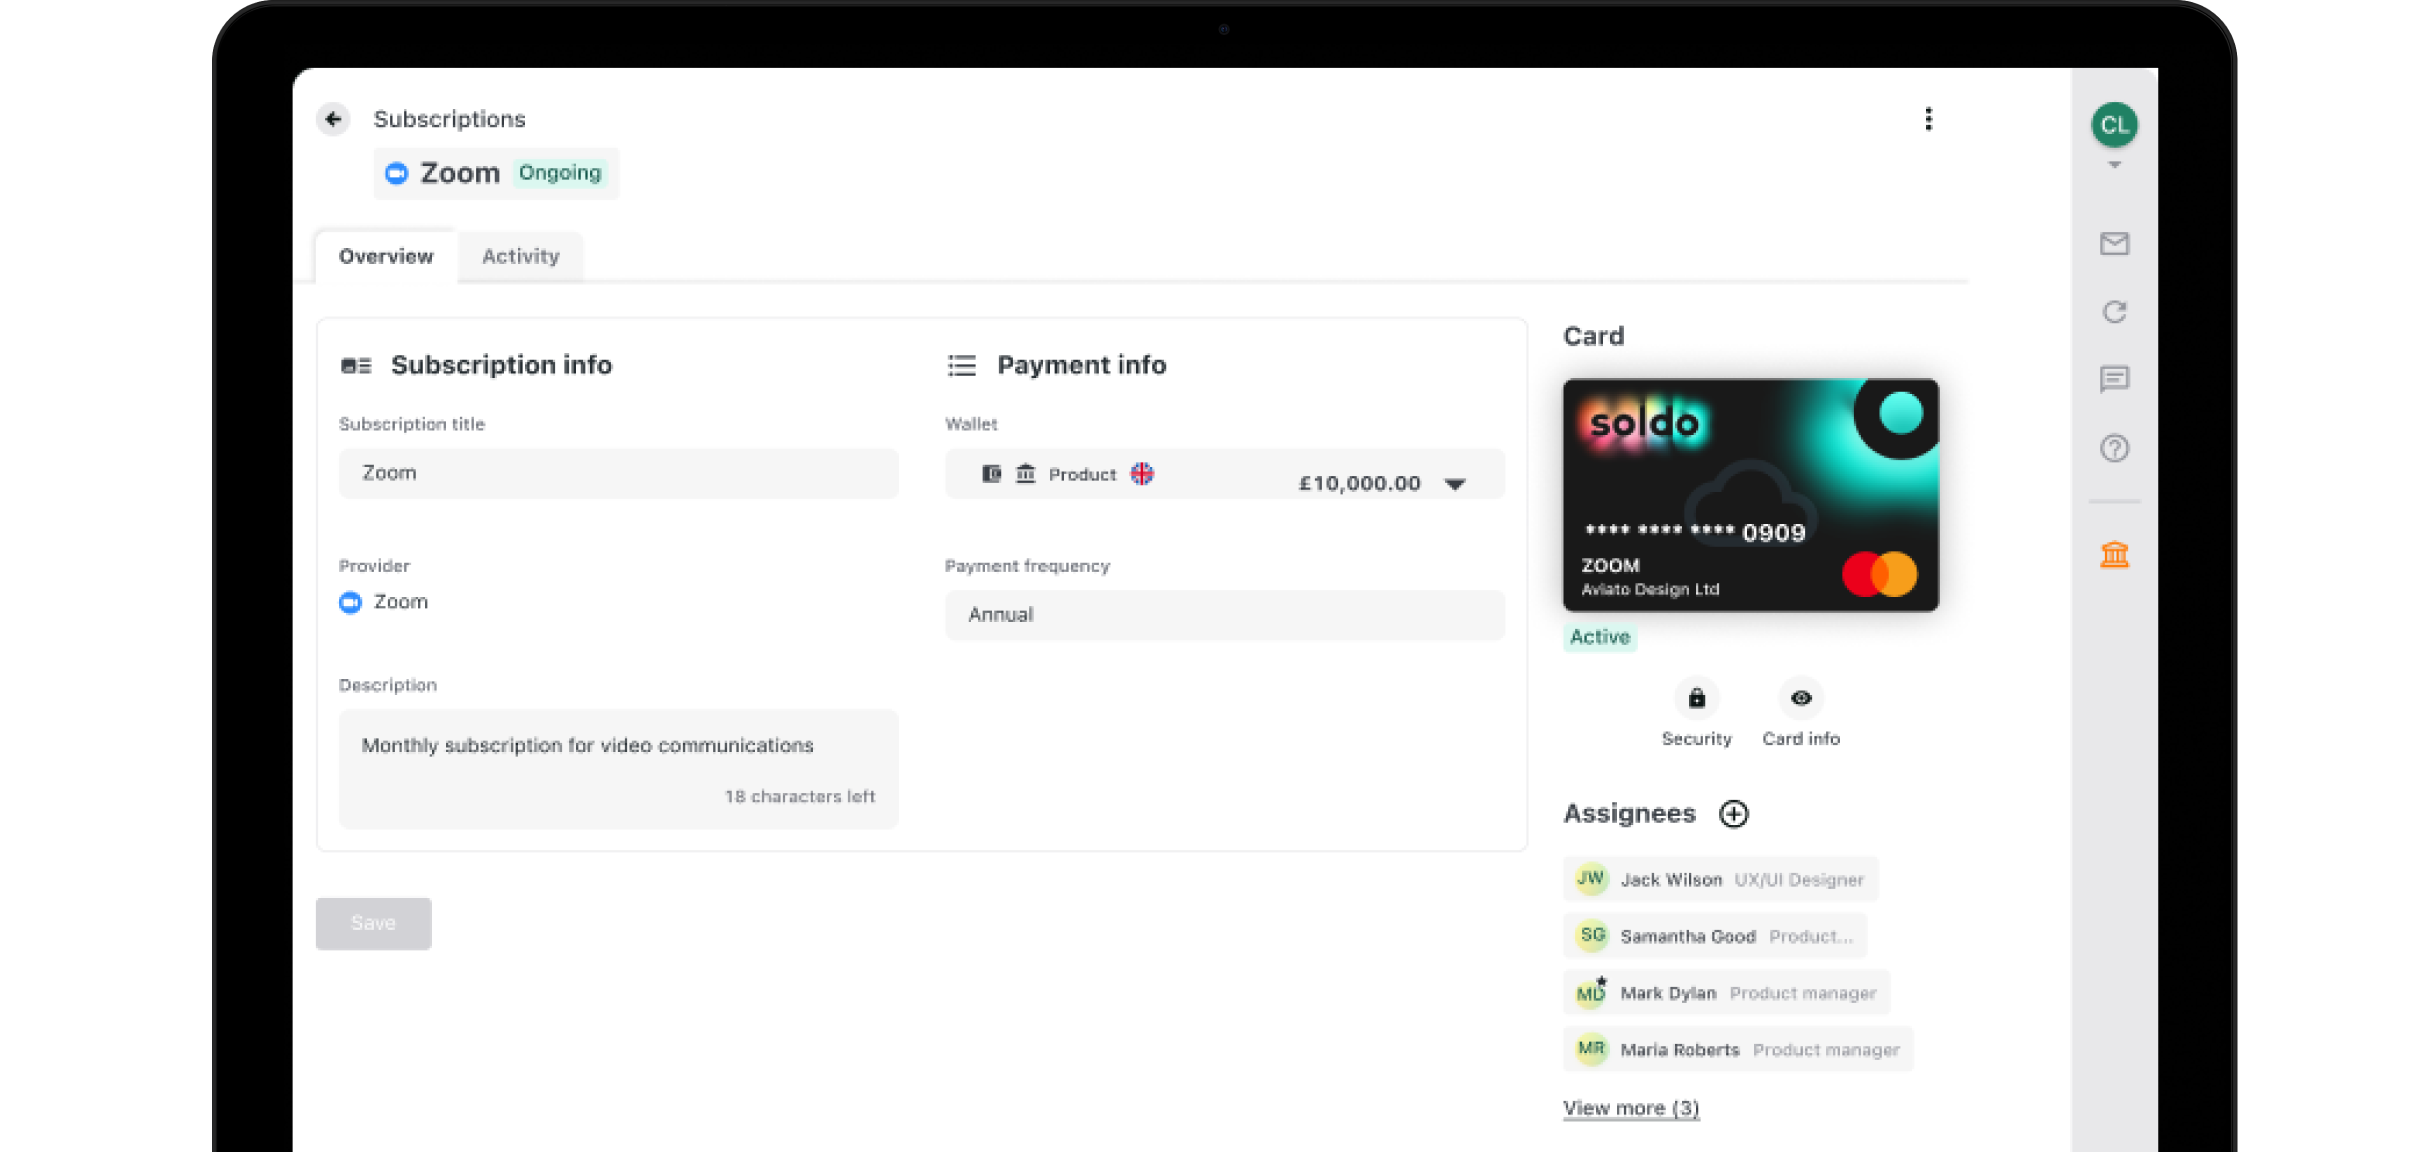Click the Mastercard logo on the card
The width and height of the screenshot is (2432, 1152).
[x=1879, y=575]
